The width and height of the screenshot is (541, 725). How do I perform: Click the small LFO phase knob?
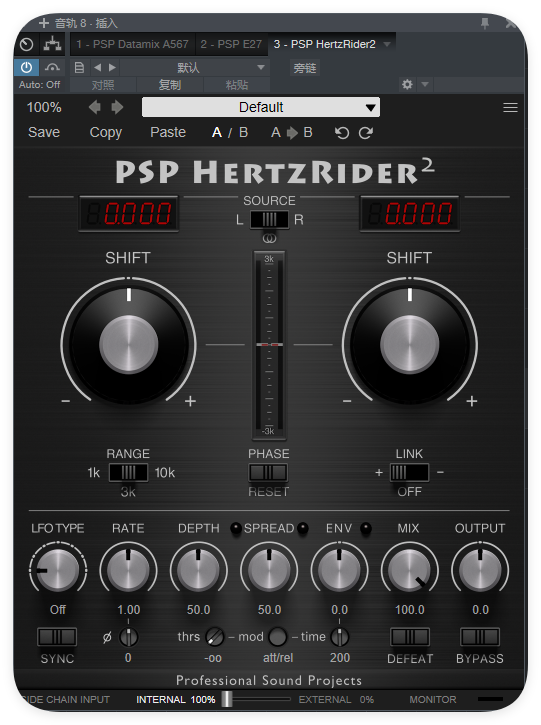[x=128, y=637]
